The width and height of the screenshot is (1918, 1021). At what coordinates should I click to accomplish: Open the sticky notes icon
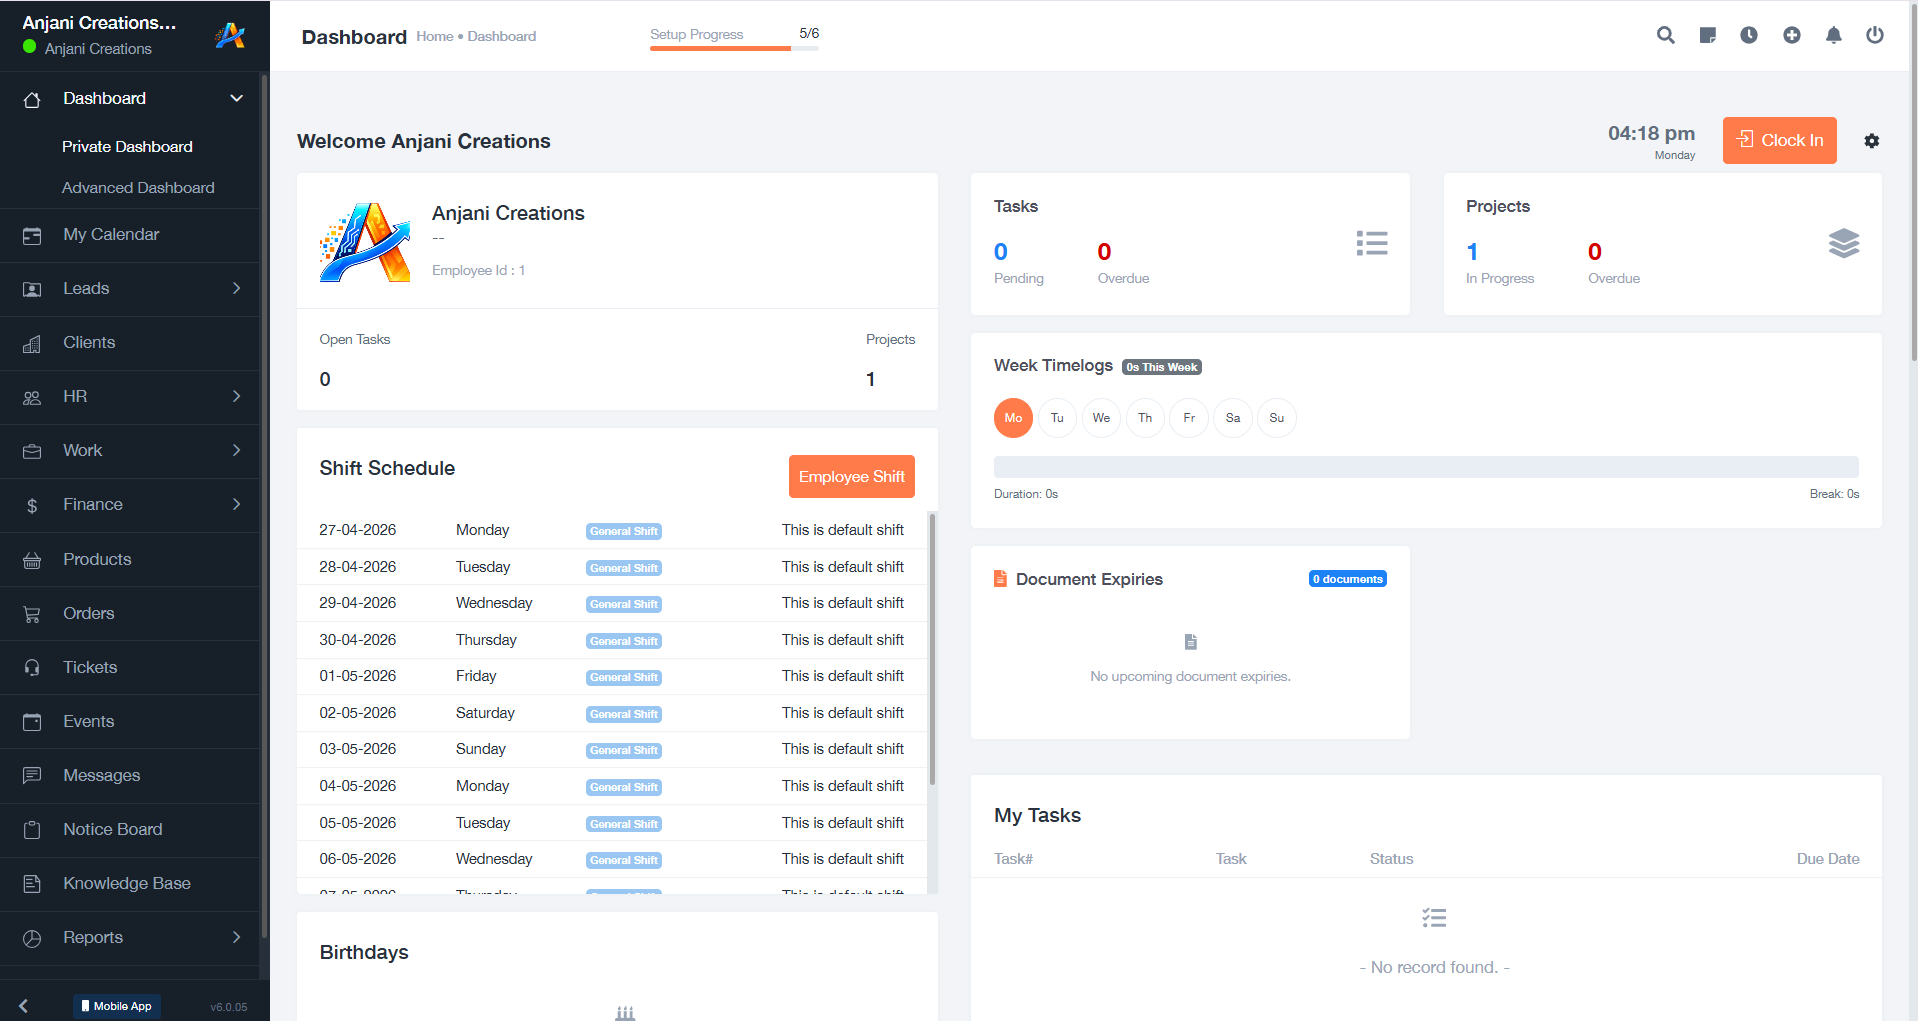point(1707,35)
